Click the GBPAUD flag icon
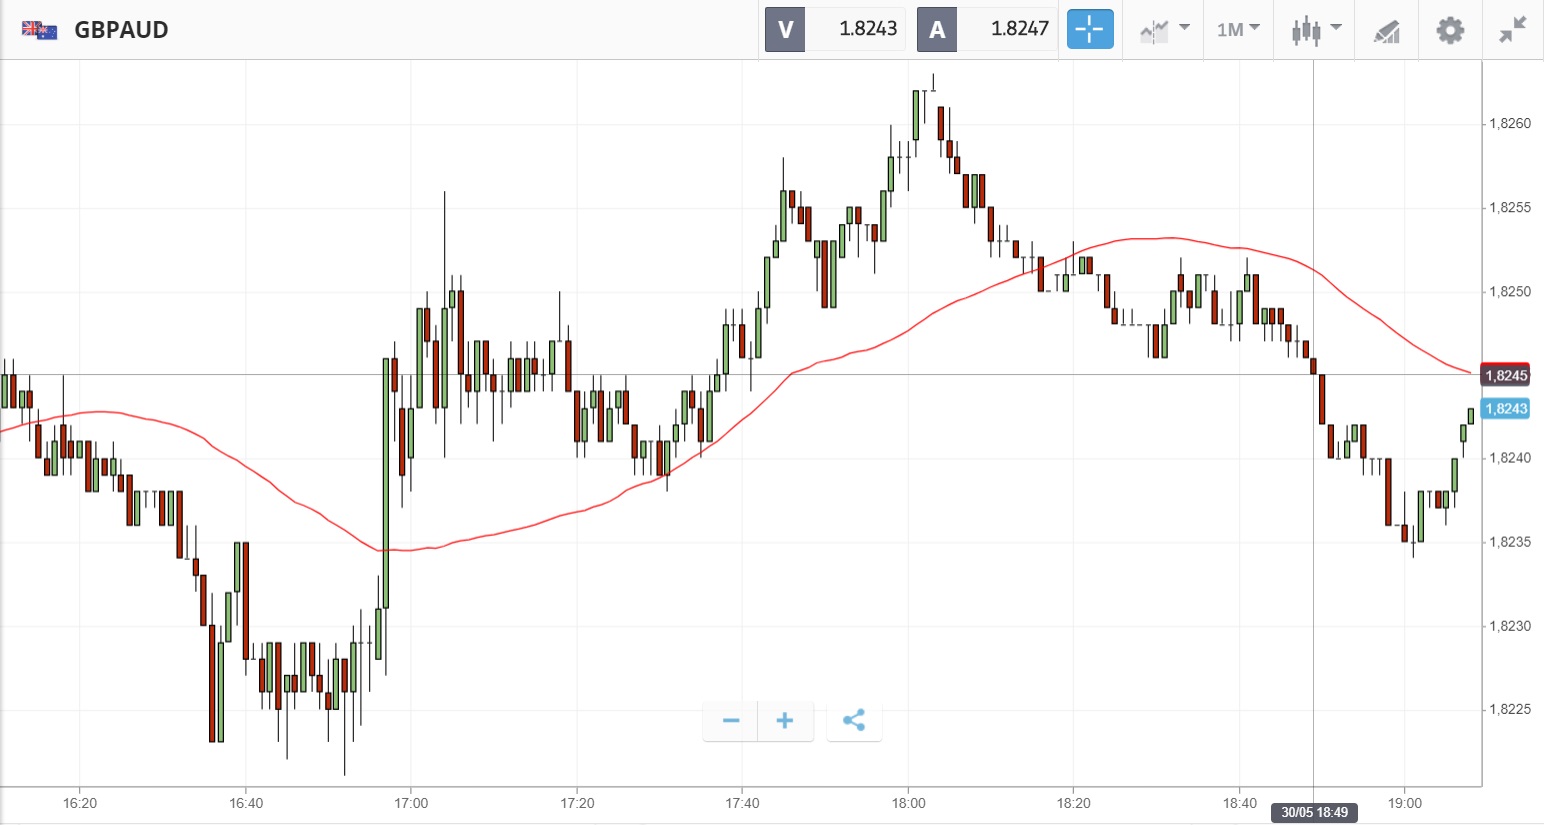The height and width of the screenshot is (825, 1544). (39, 30)
